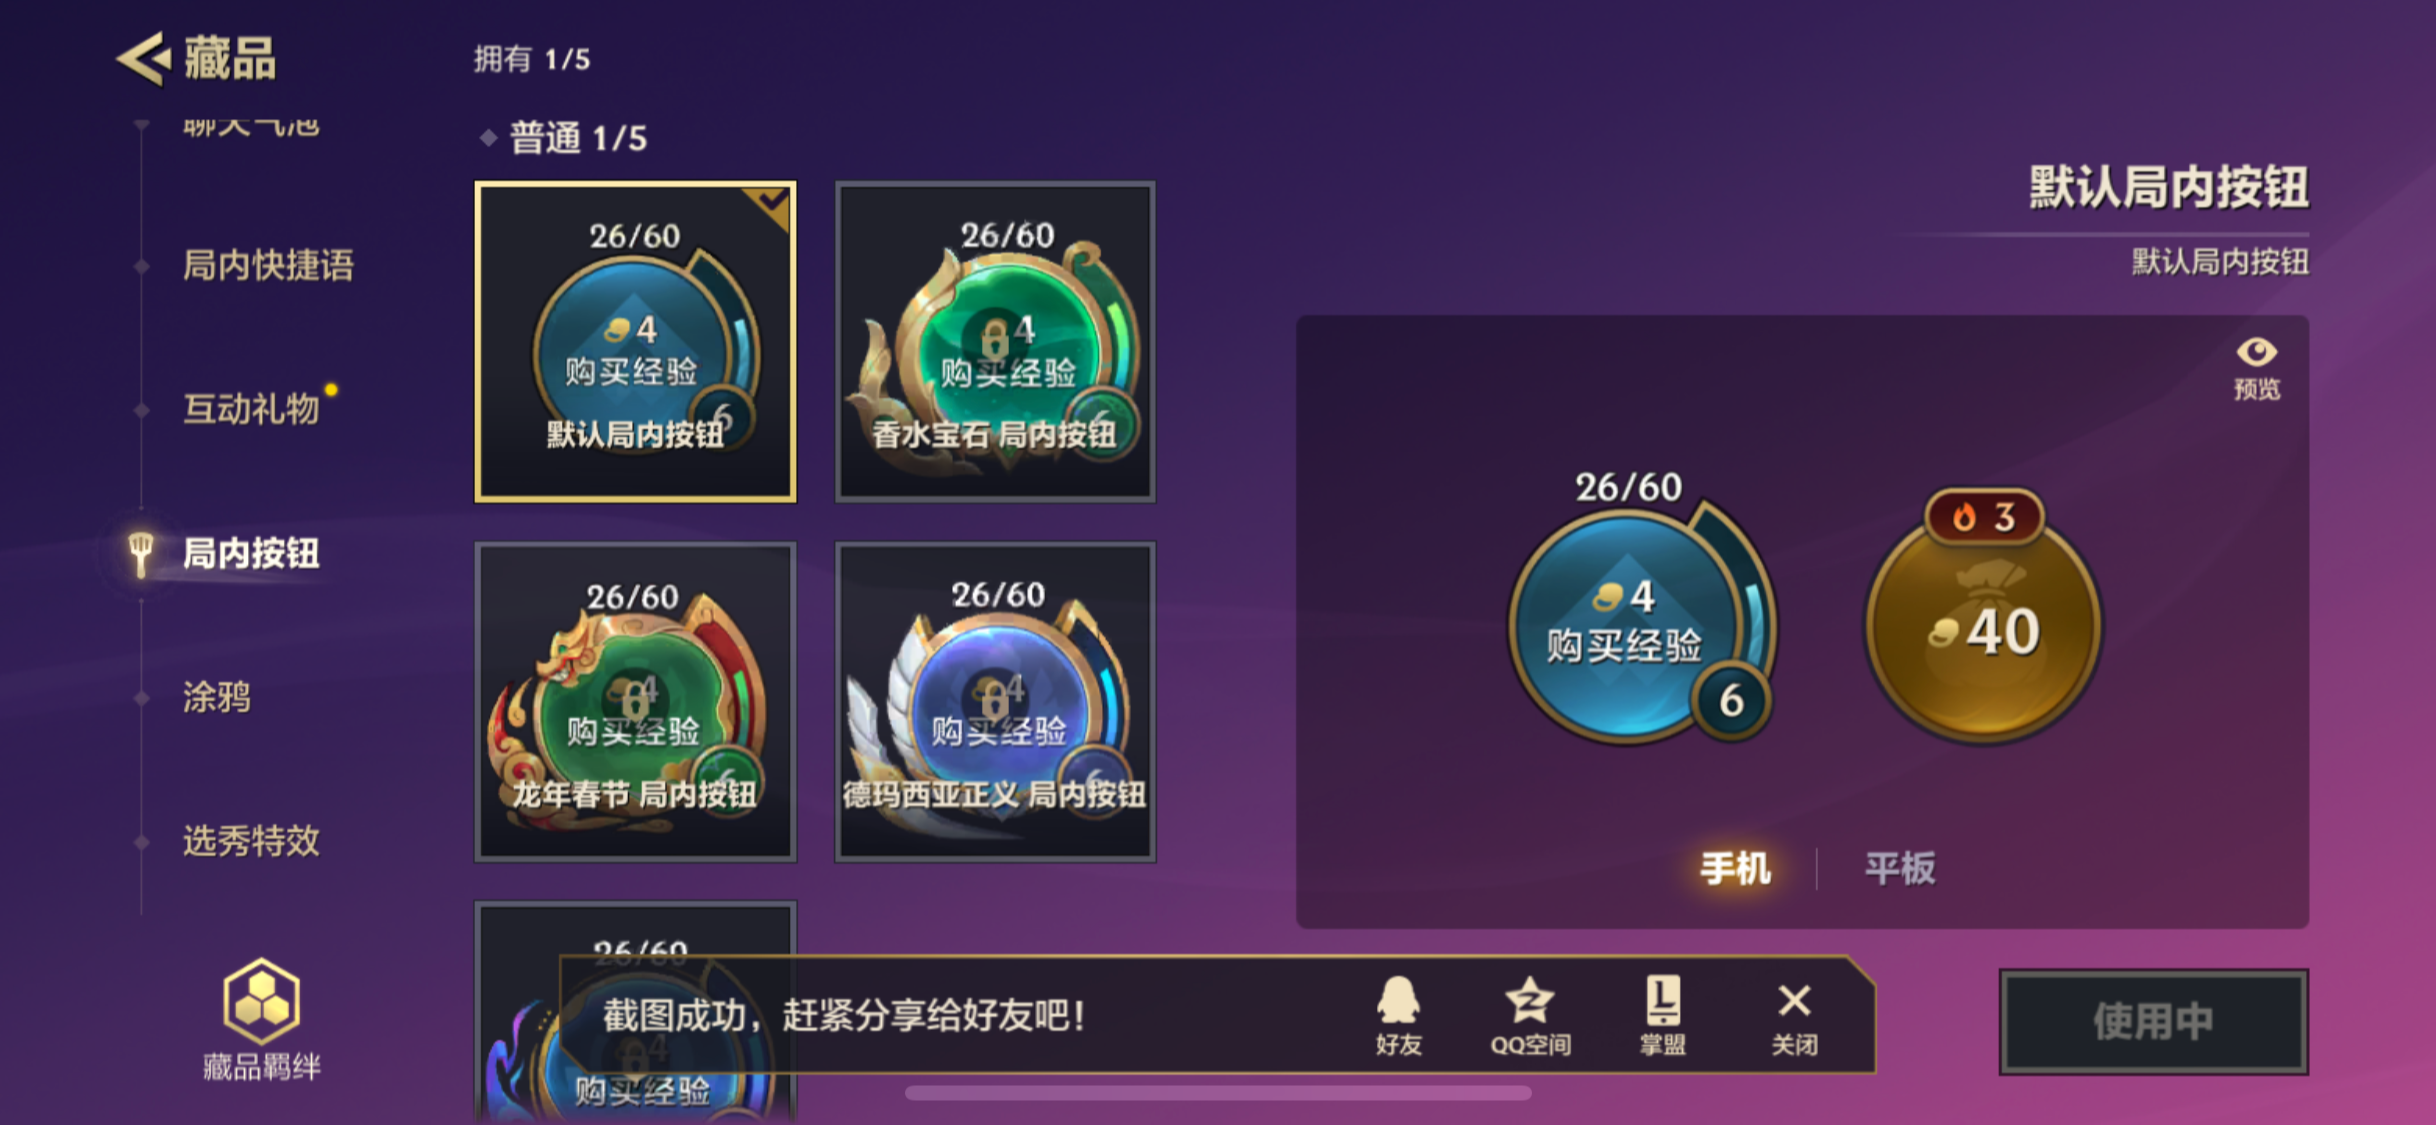The width and height of the screenshot is (2436, 1125).
Task: Open the 涂鸦 category
Action: [216, 696]
